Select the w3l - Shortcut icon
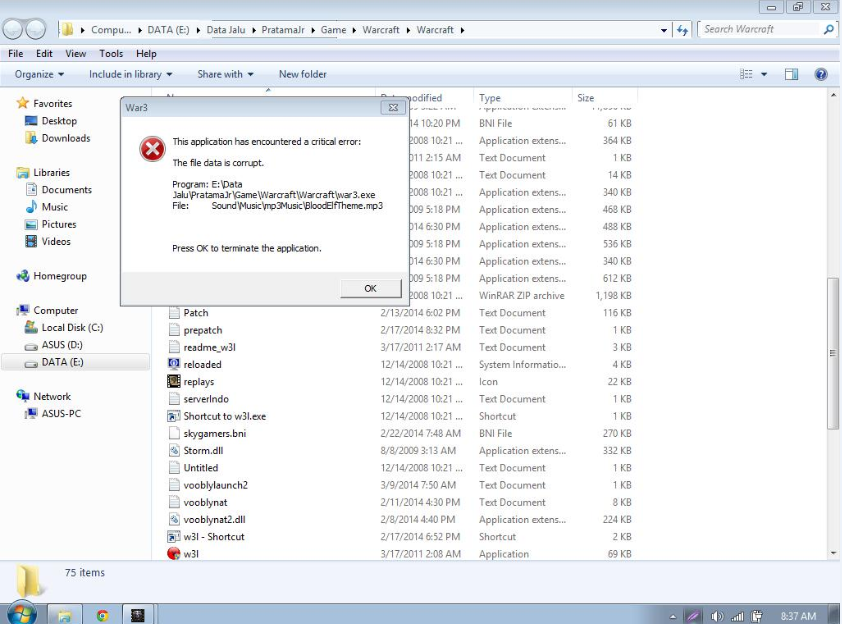The image size is (842, 624). (174, 536)
